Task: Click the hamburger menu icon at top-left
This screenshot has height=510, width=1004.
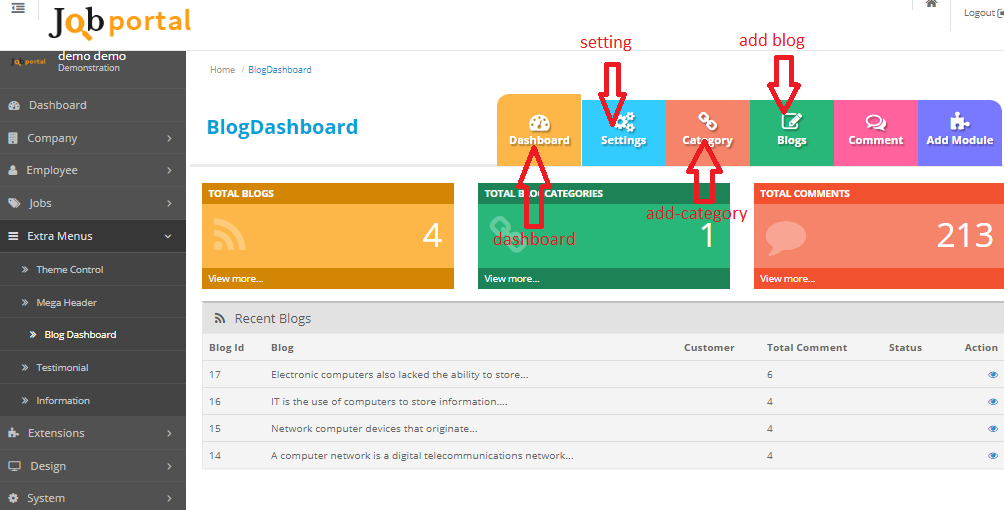Action: click(x=18, y=8)
